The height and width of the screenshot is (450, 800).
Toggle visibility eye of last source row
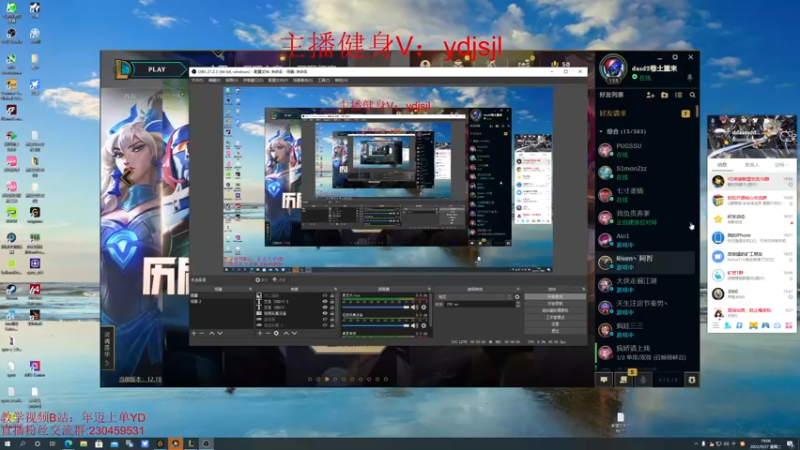325,325
